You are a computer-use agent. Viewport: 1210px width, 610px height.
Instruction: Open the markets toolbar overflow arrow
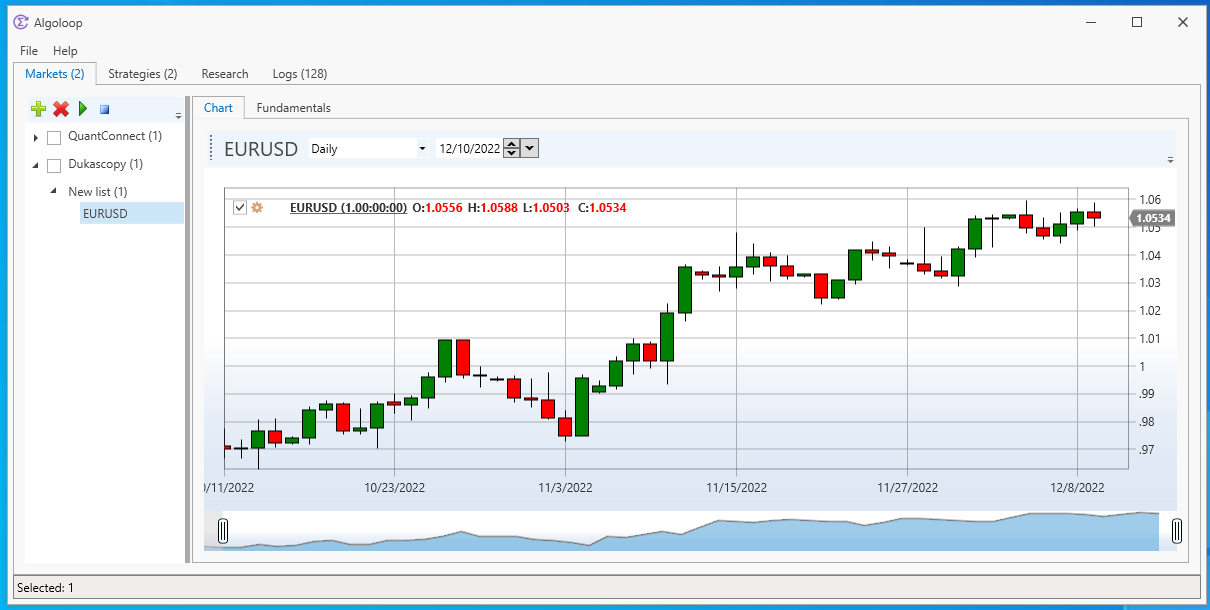click(x=178, y=116)
